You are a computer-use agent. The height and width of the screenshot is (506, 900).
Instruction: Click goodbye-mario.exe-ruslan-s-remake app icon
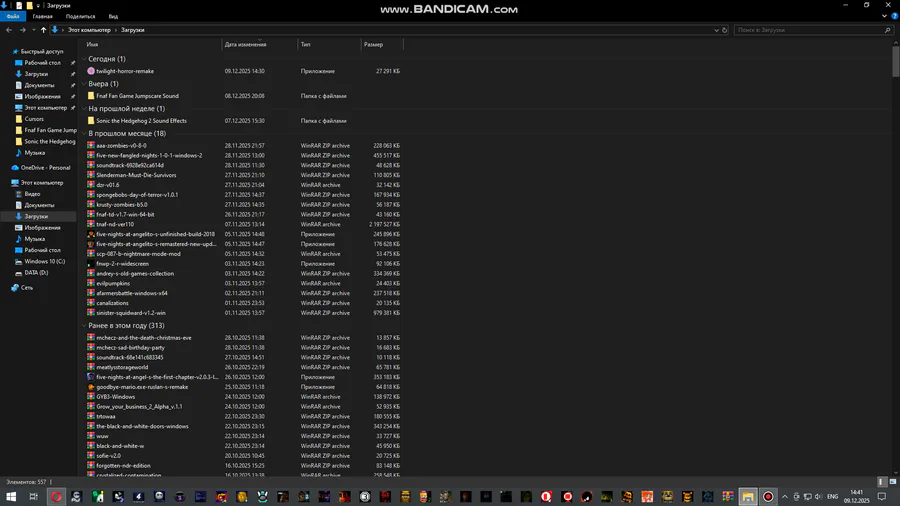[91, 387]
